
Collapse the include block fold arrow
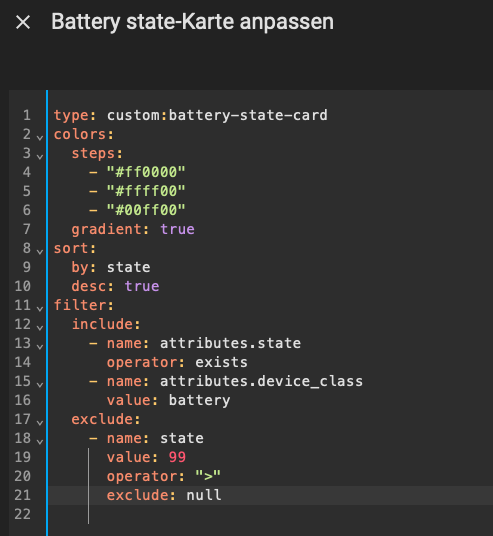(x=40, y=327)
